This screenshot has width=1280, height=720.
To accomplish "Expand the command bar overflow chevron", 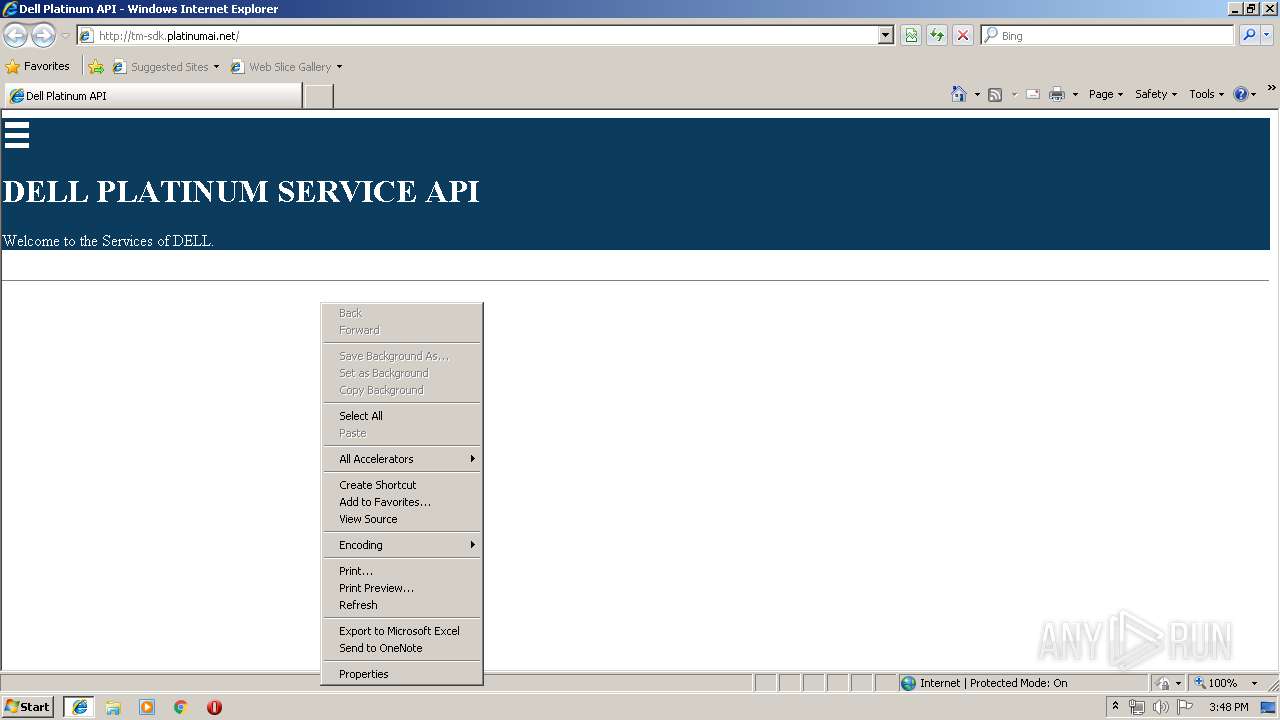I will click(x=1272, y=88).
